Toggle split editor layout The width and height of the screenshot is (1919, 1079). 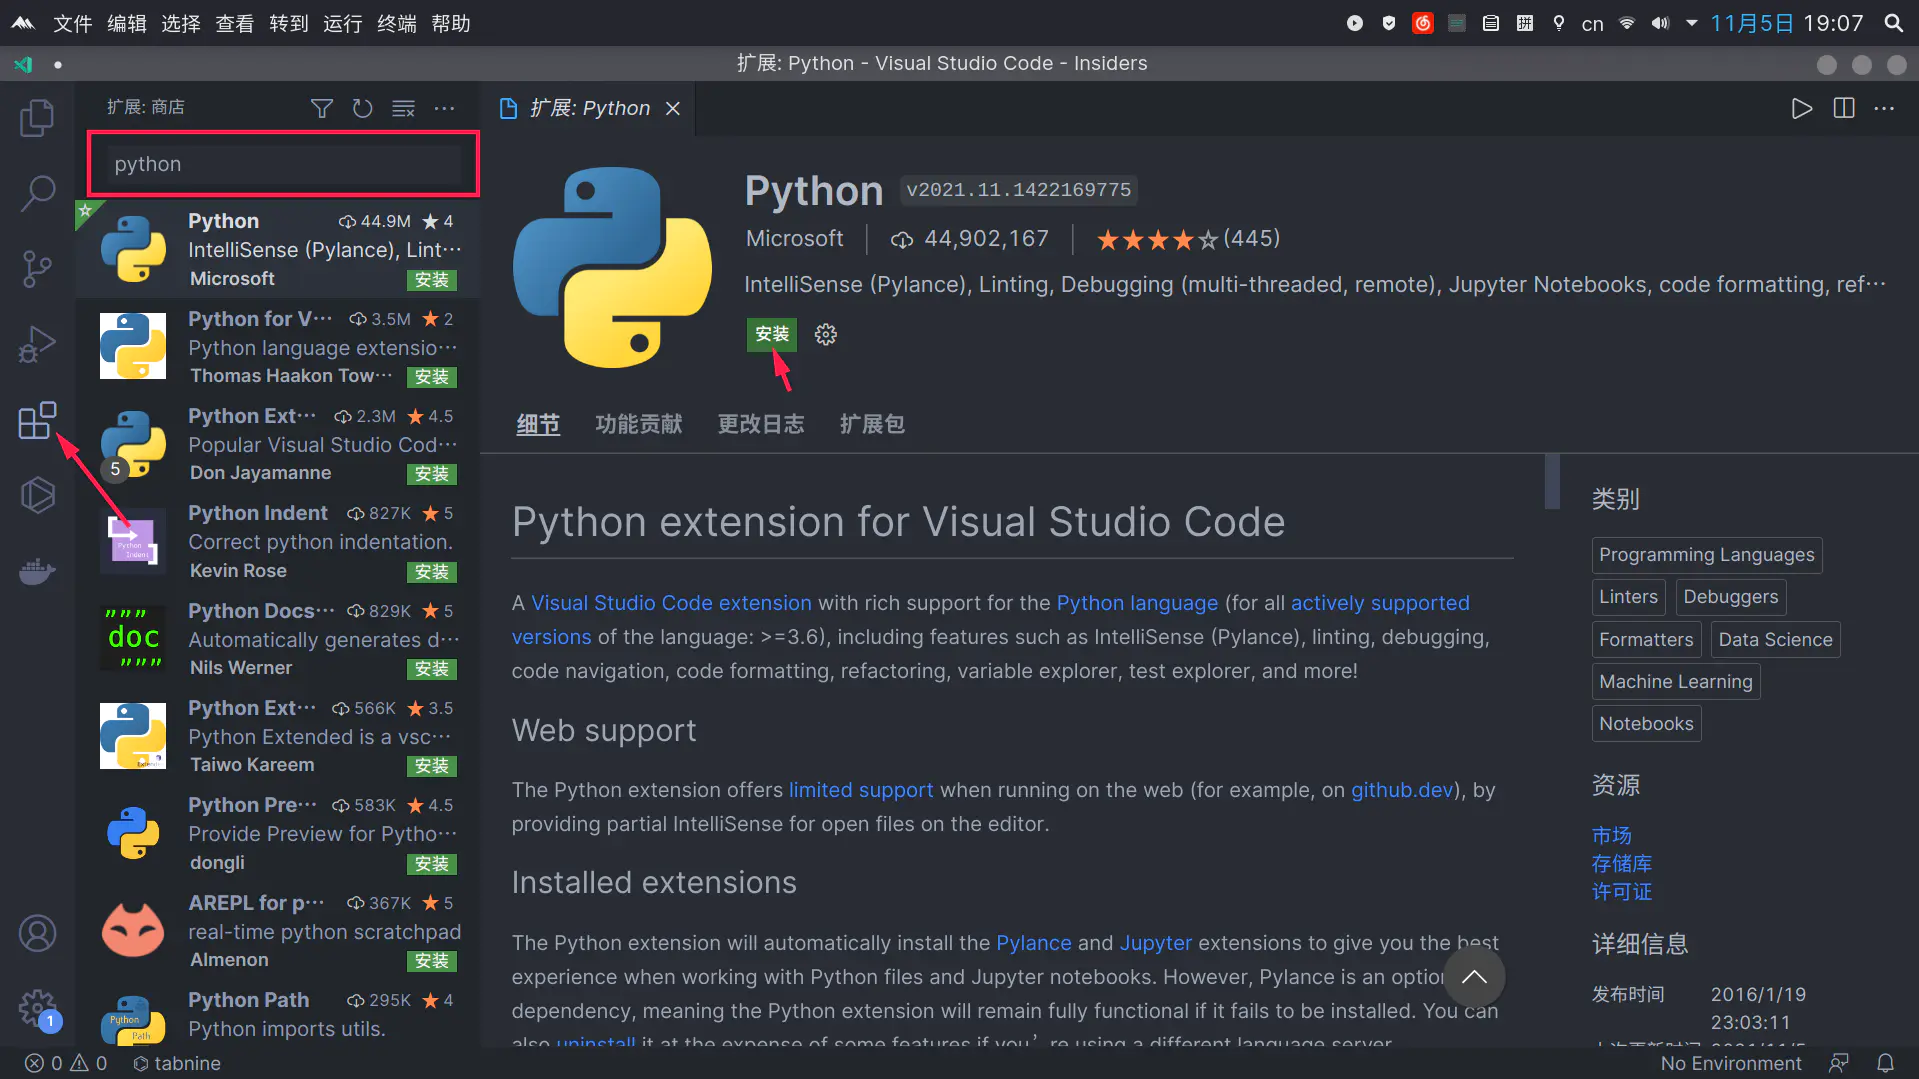pos(1844,108)
